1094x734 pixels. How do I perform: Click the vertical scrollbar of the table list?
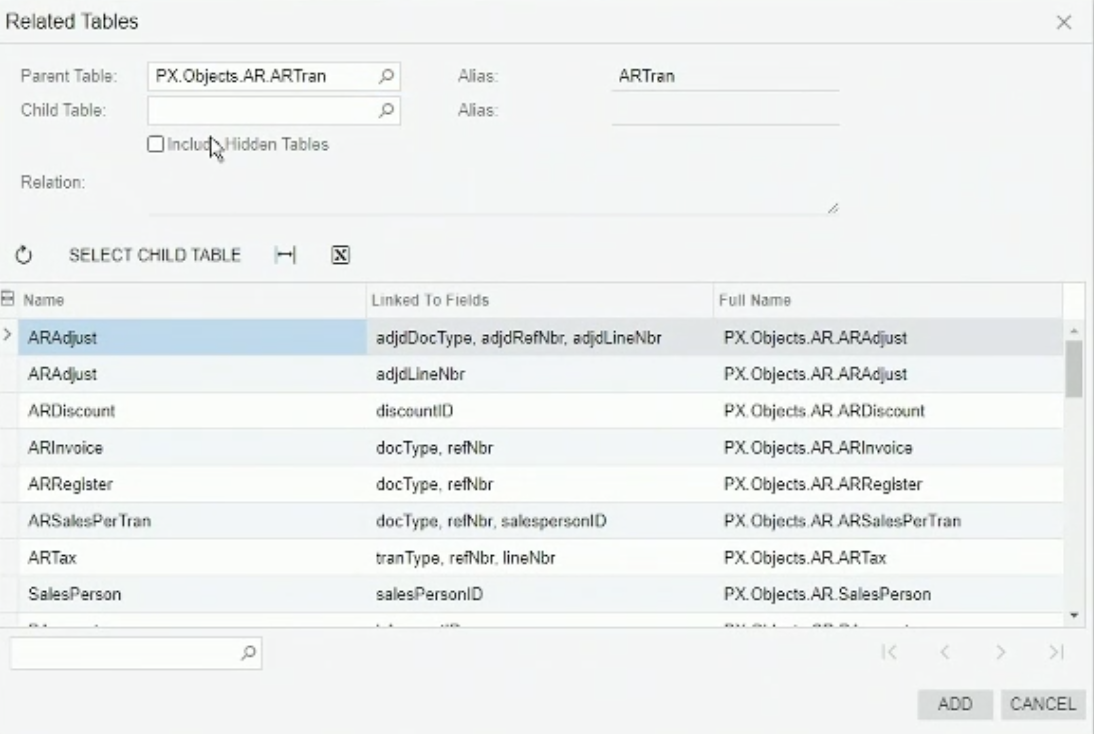(1074, 369)
